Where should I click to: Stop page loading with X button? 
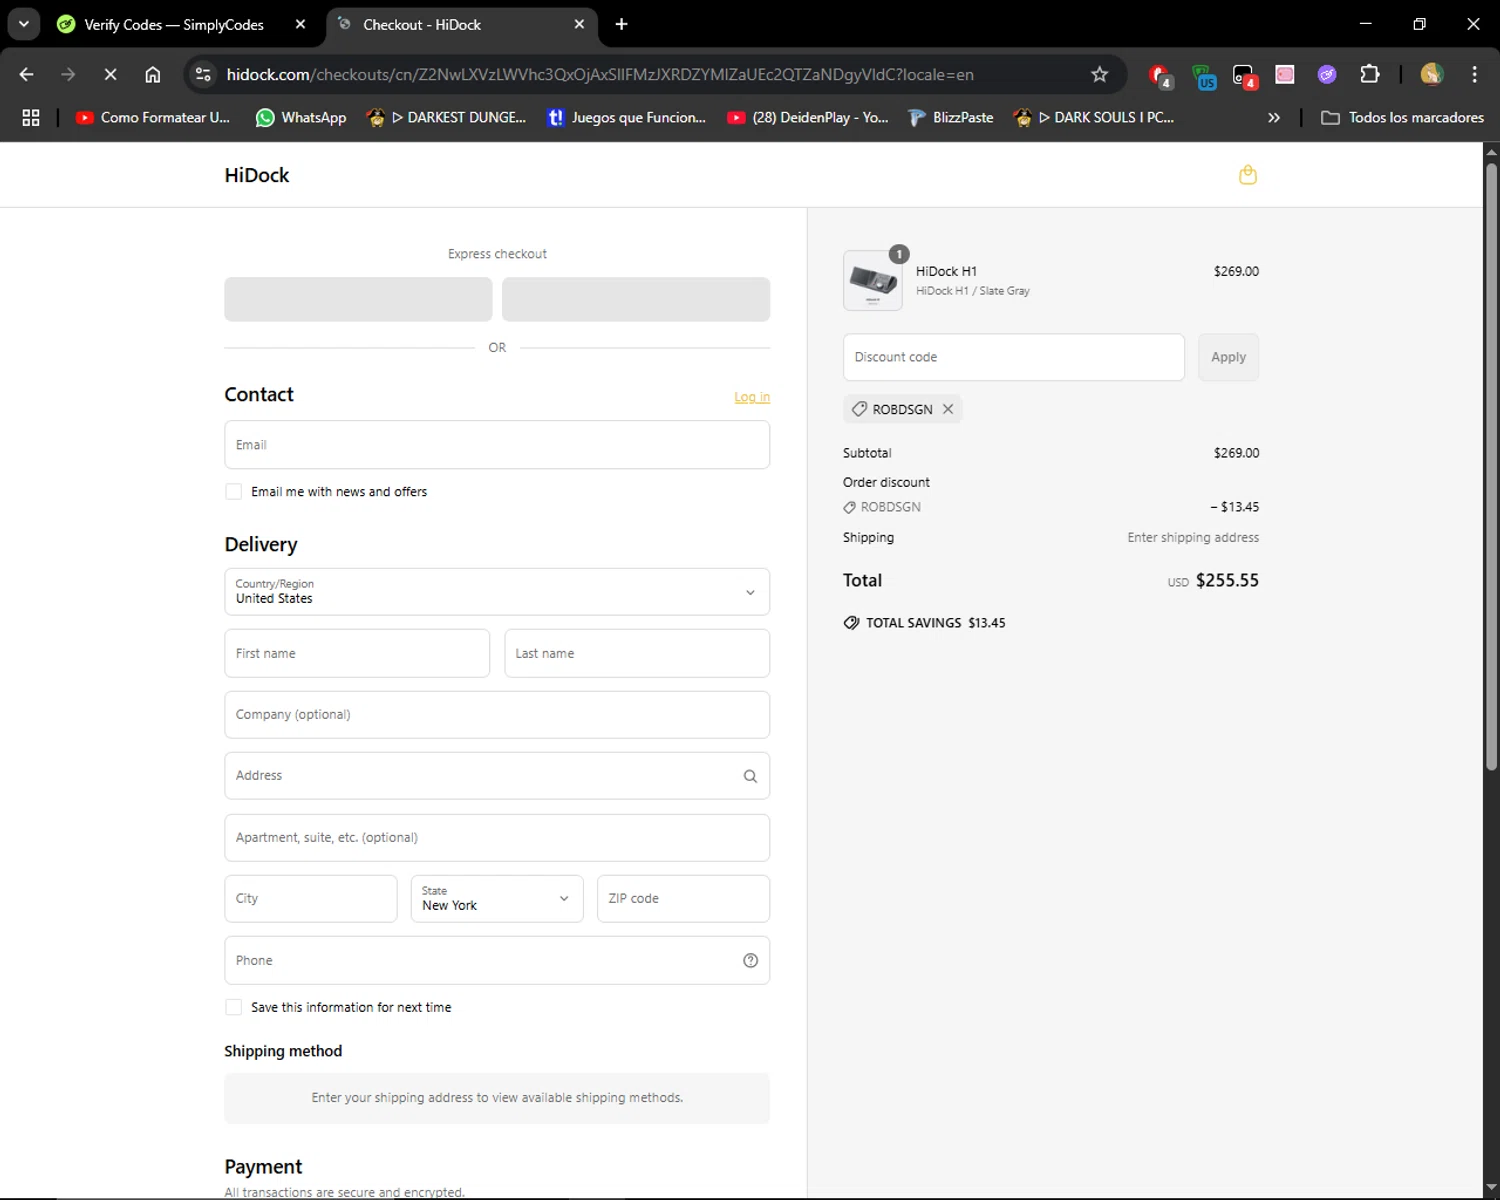point(111,74)
